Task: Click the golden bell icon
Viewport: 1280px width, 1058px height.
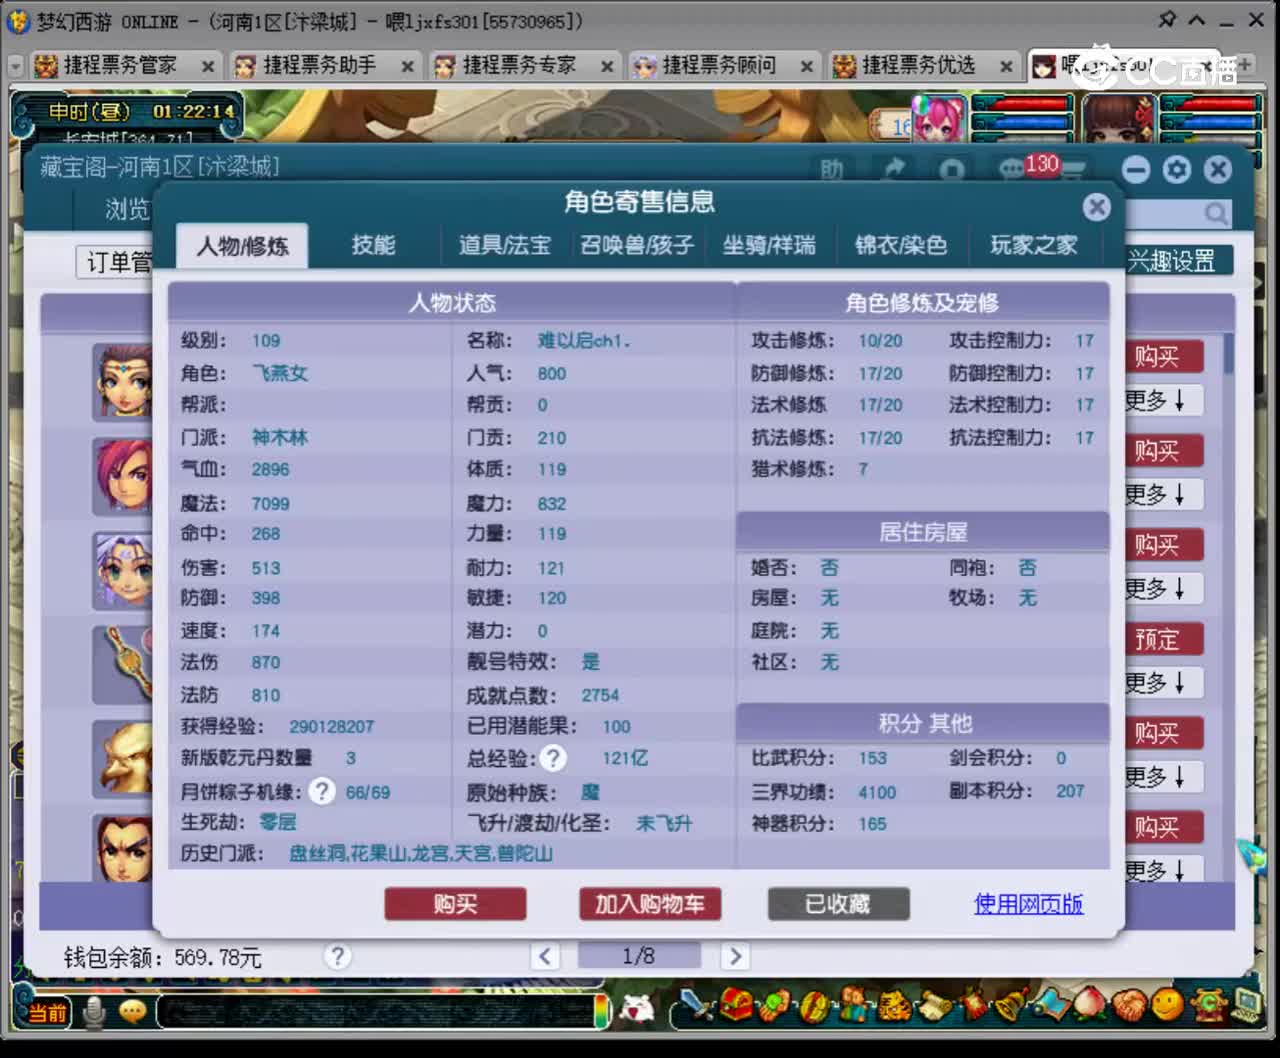Action: tap(1013, 1004)
